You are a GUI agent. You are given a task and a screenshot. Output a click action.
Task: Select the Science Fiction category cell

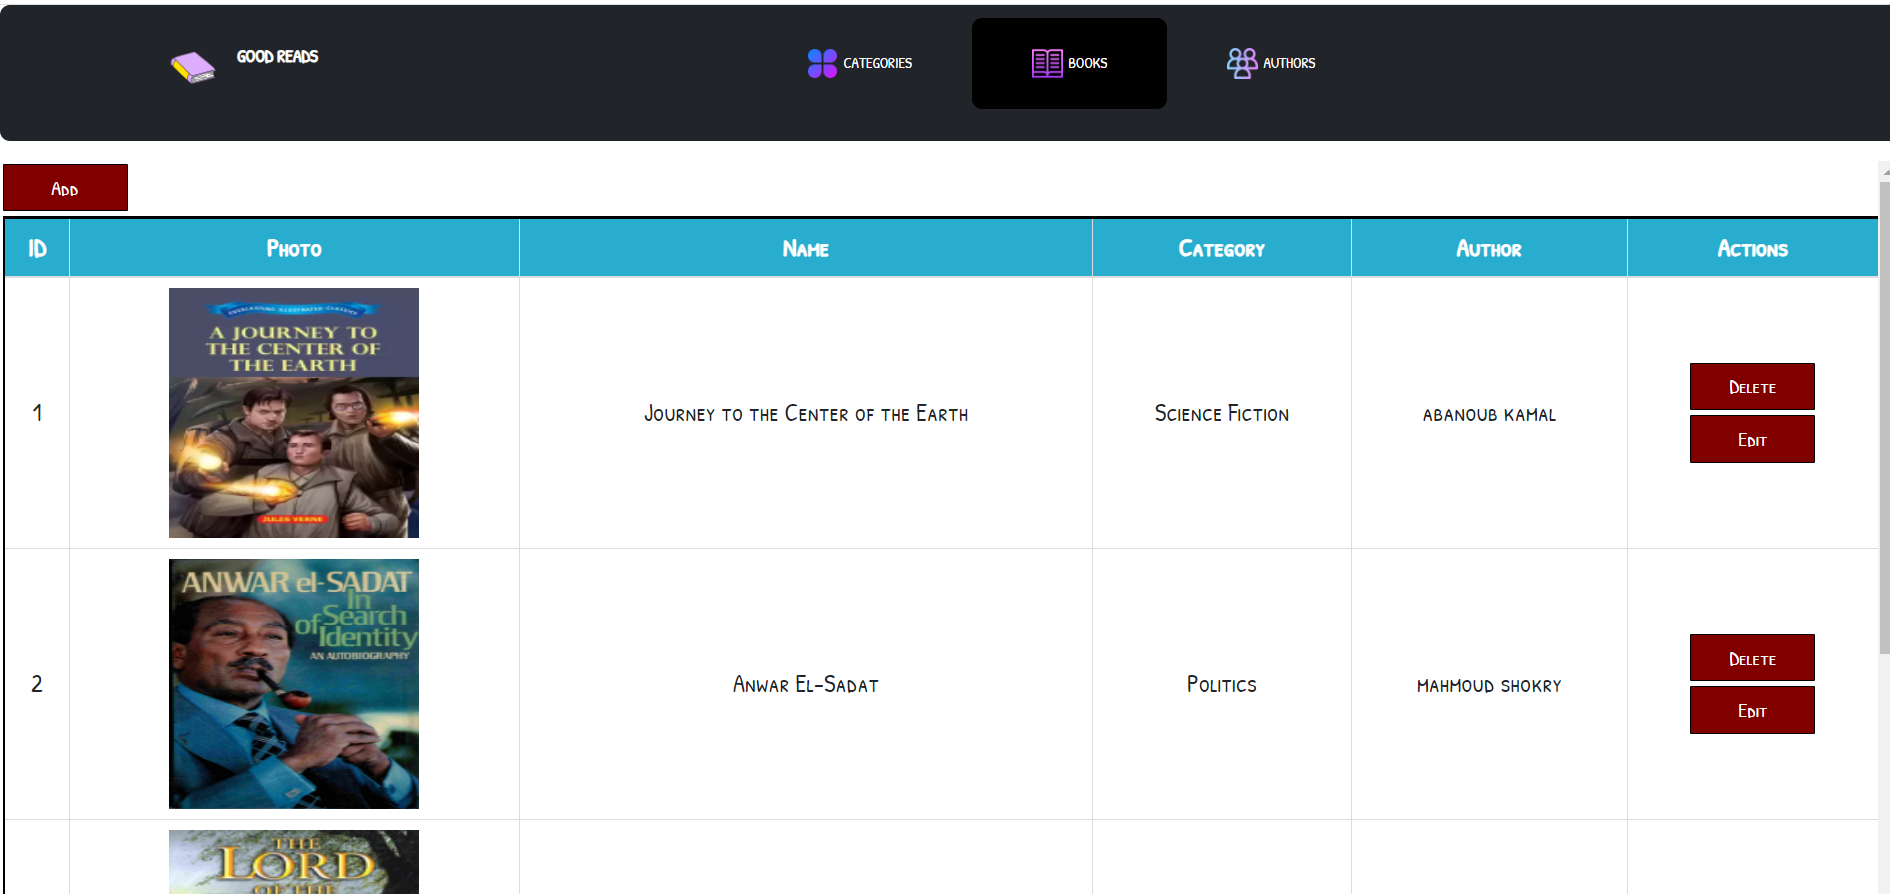pyautogui.click(x=1222, y=414)
